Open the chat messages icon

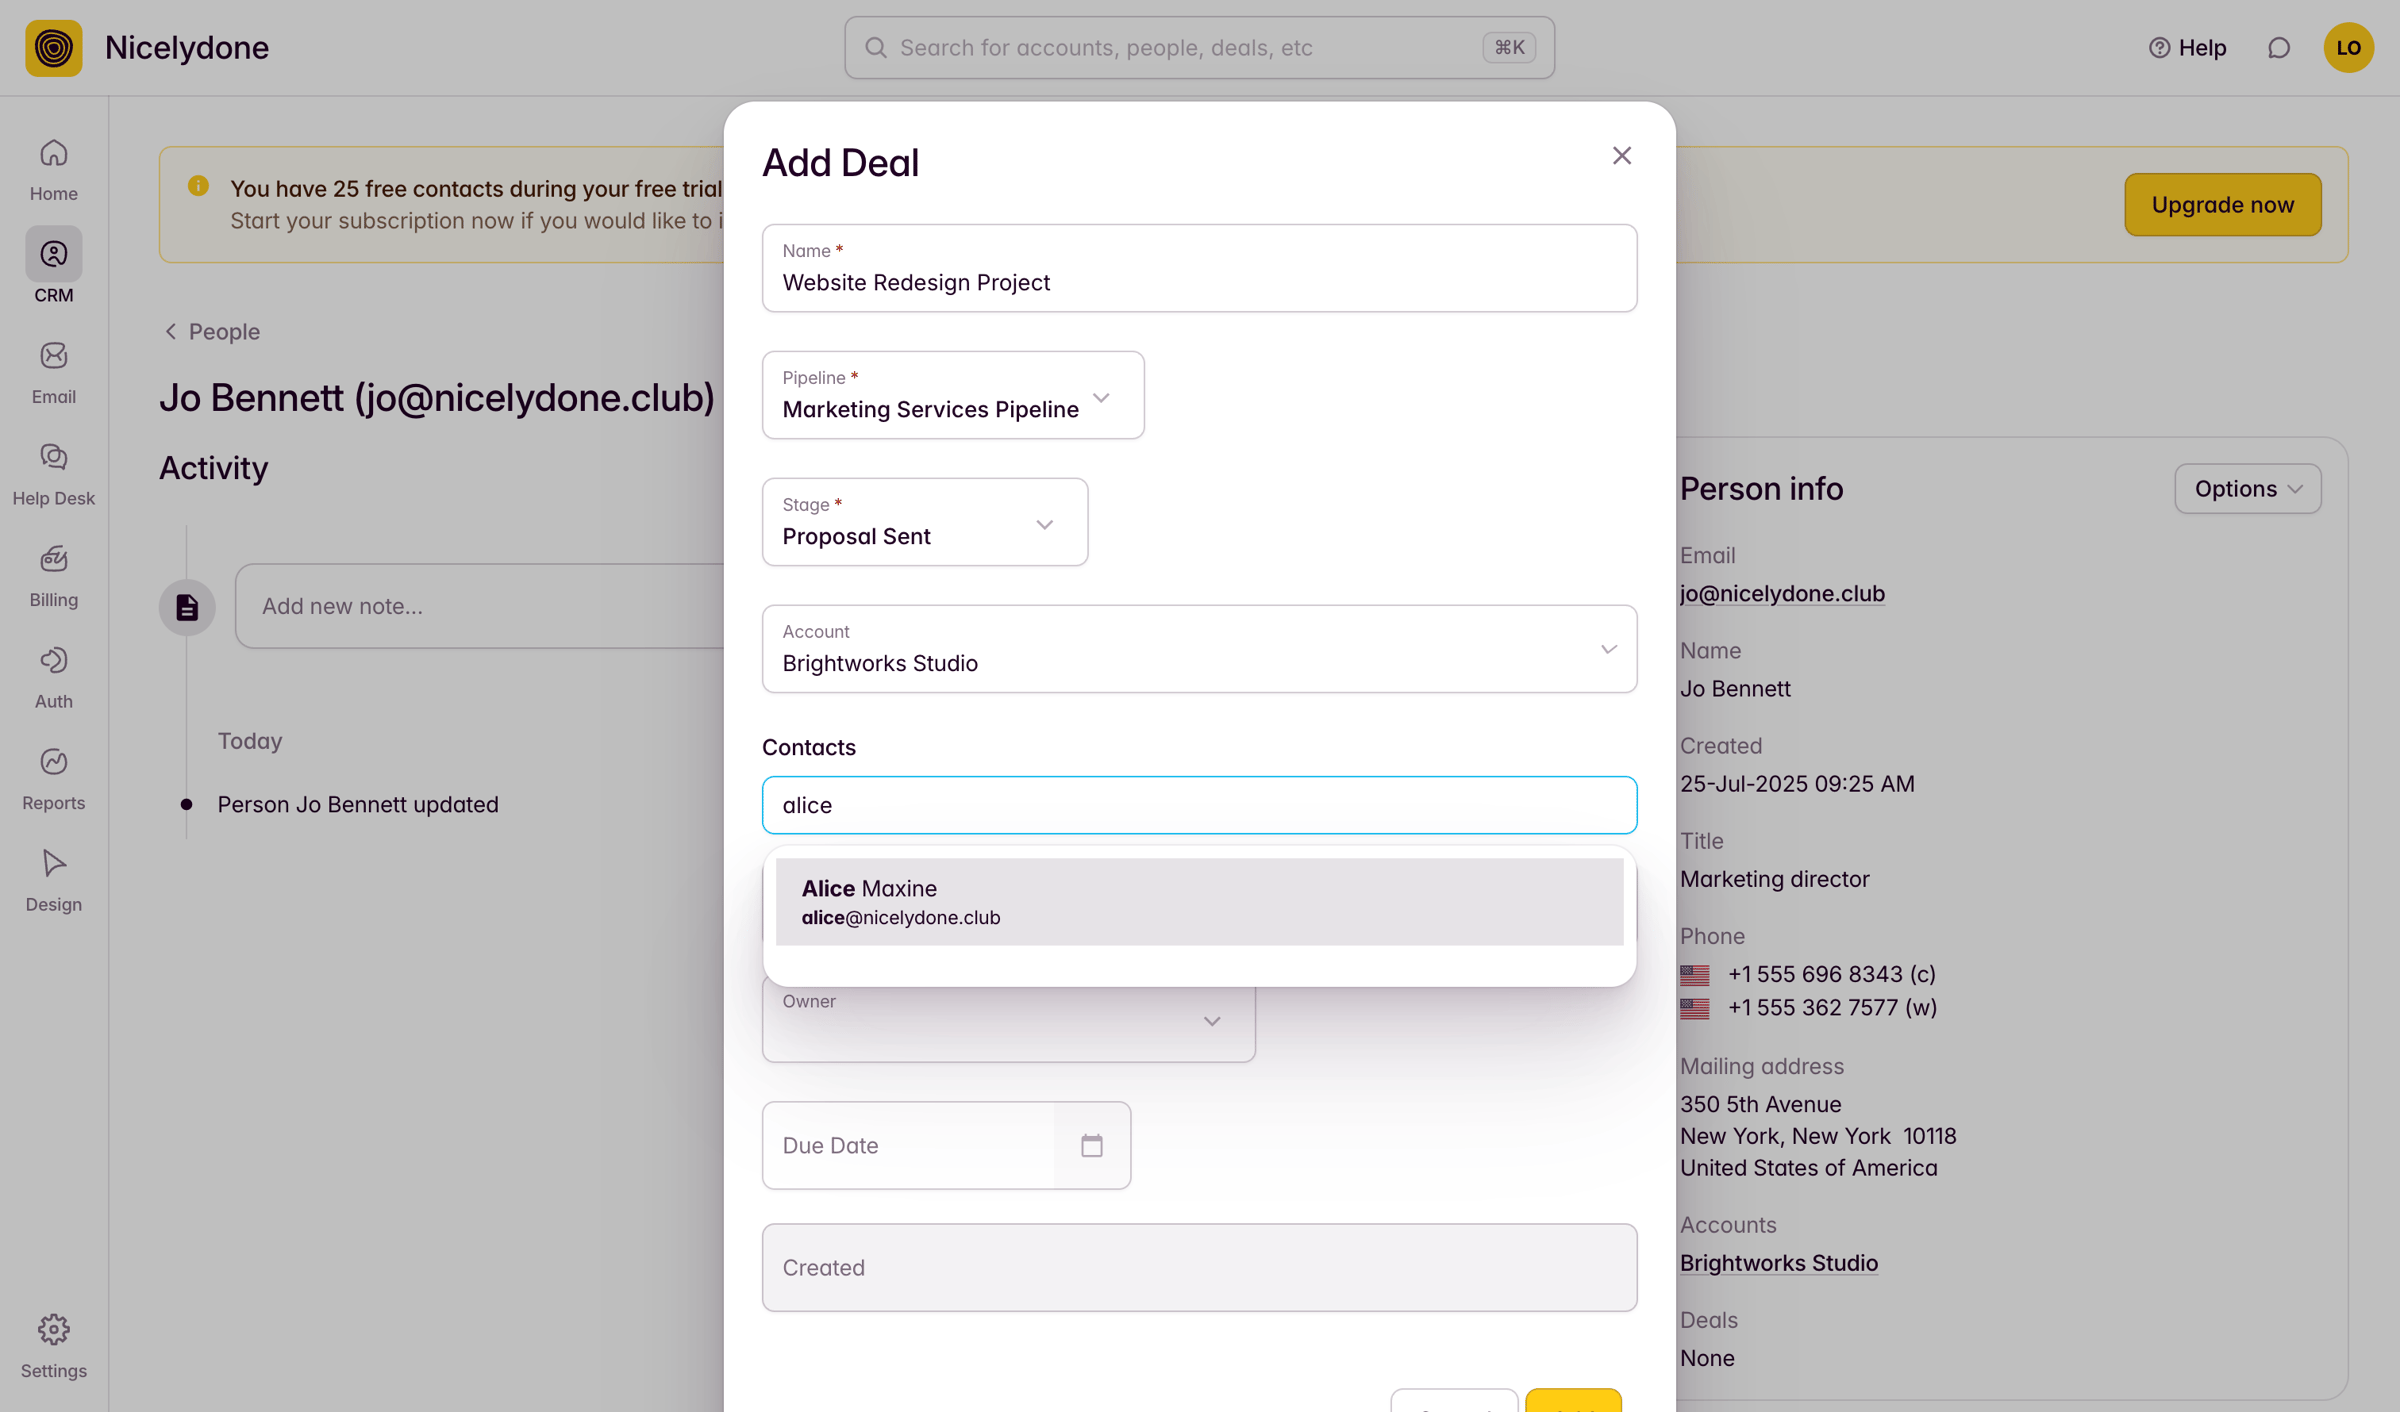[x=2279, y=48]
